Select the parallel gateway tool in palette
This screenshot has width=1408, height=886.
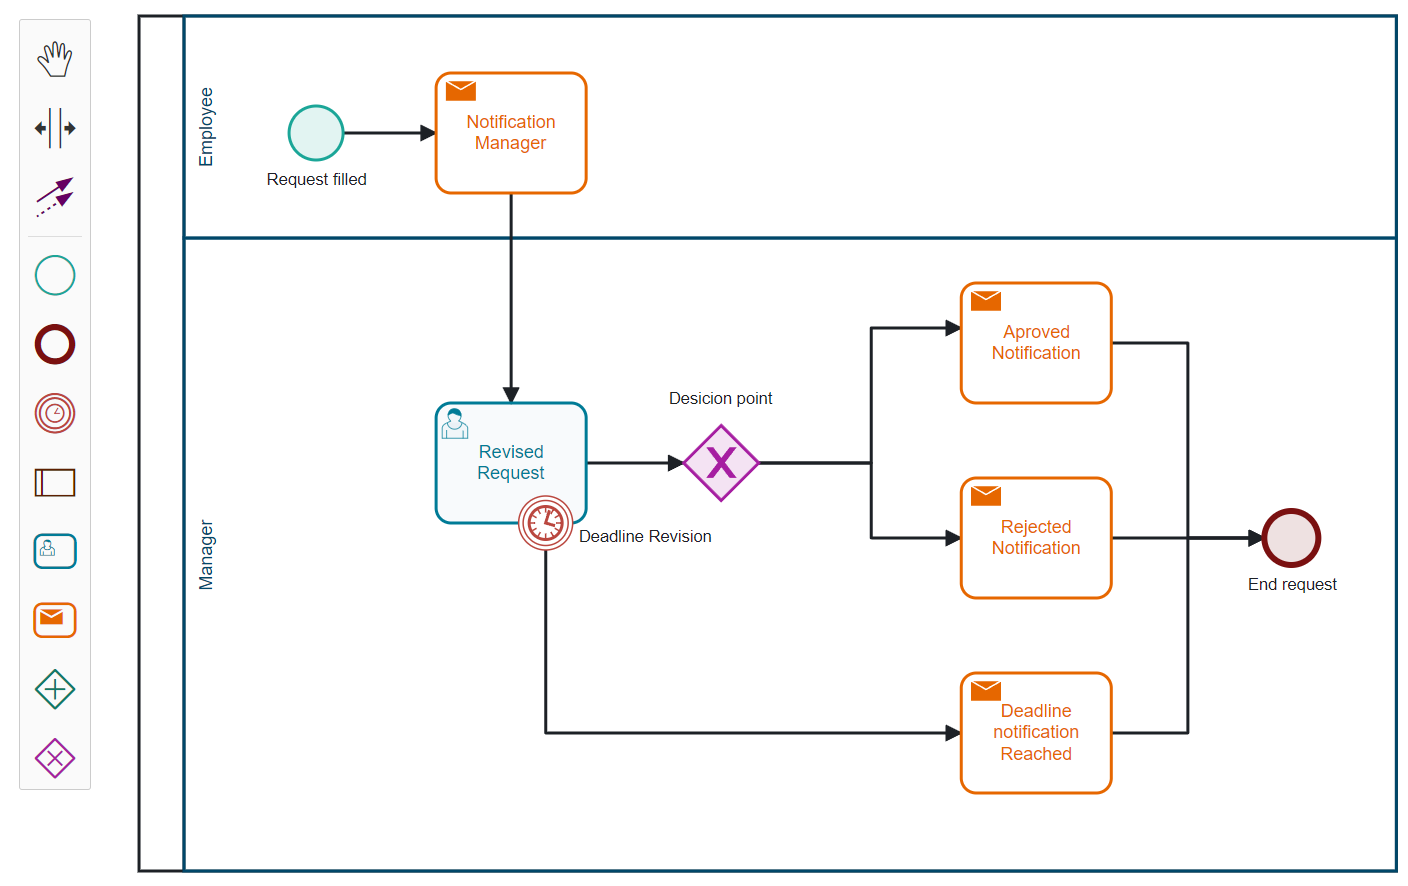(x=55, y=689)
